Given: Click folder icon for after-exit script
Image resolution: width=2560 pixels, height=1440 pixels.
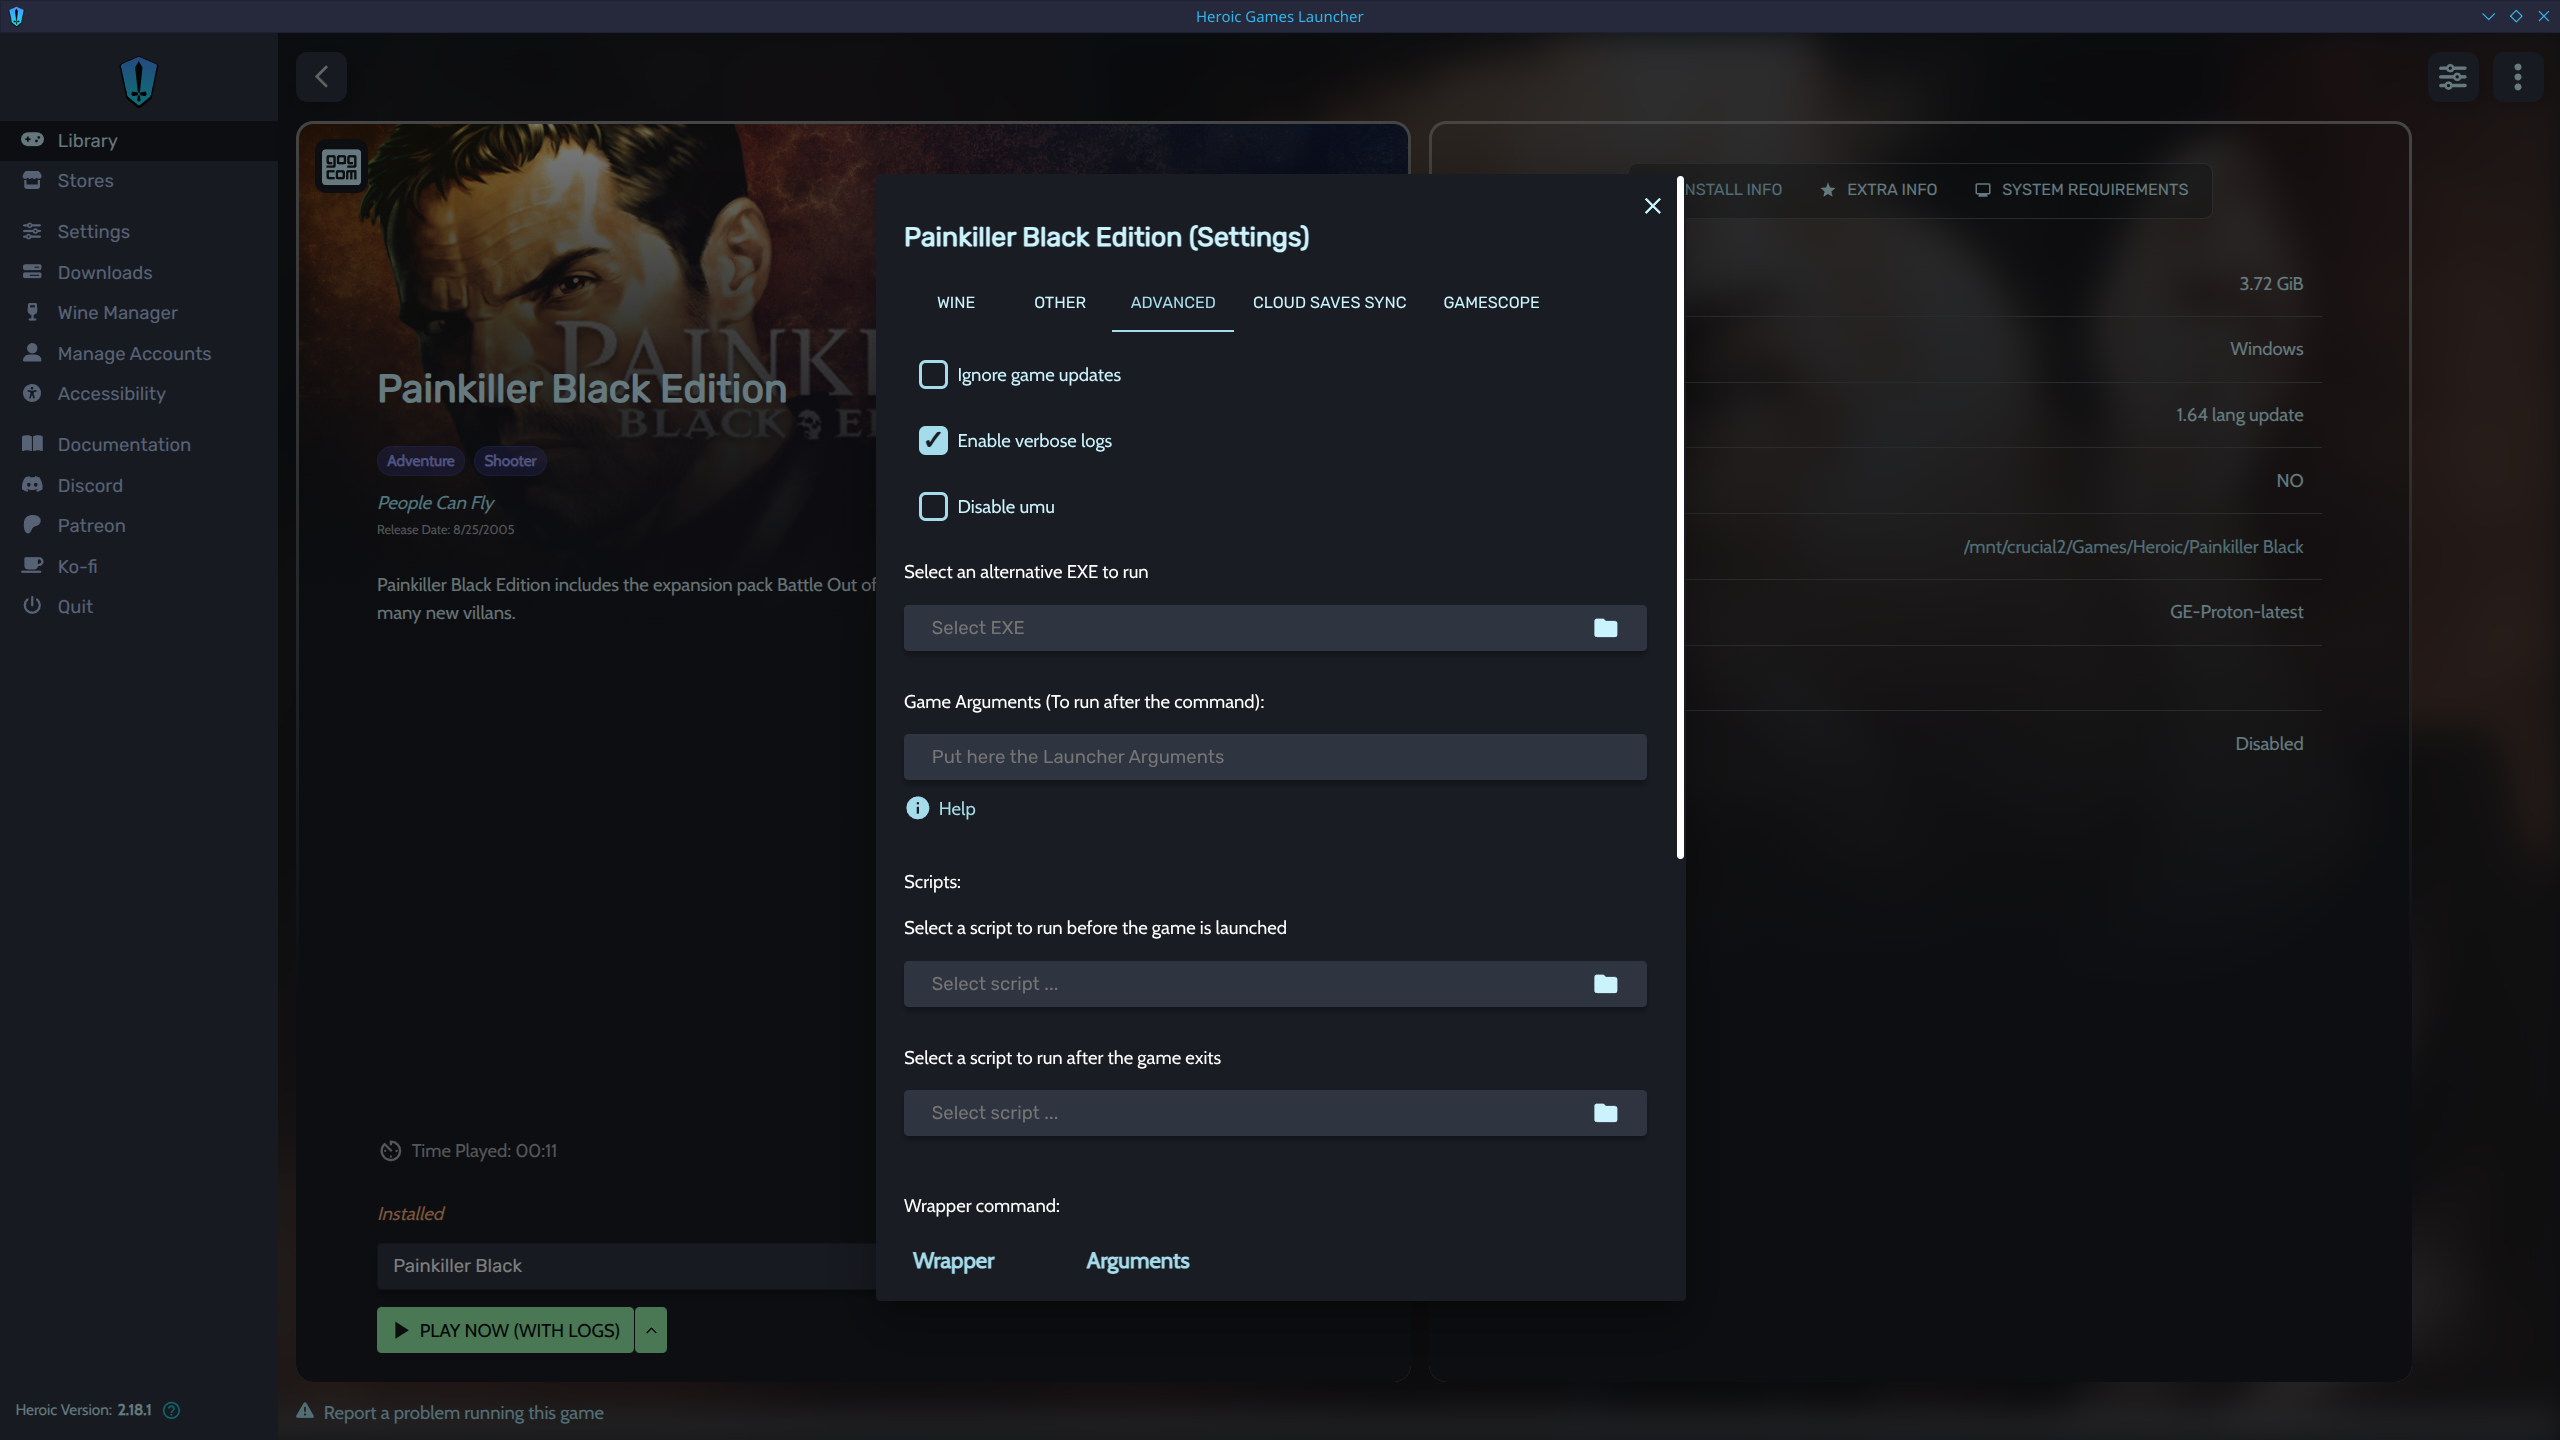Looking at the screenshot, I should pyautogui.click(x=1605, y=1113).
